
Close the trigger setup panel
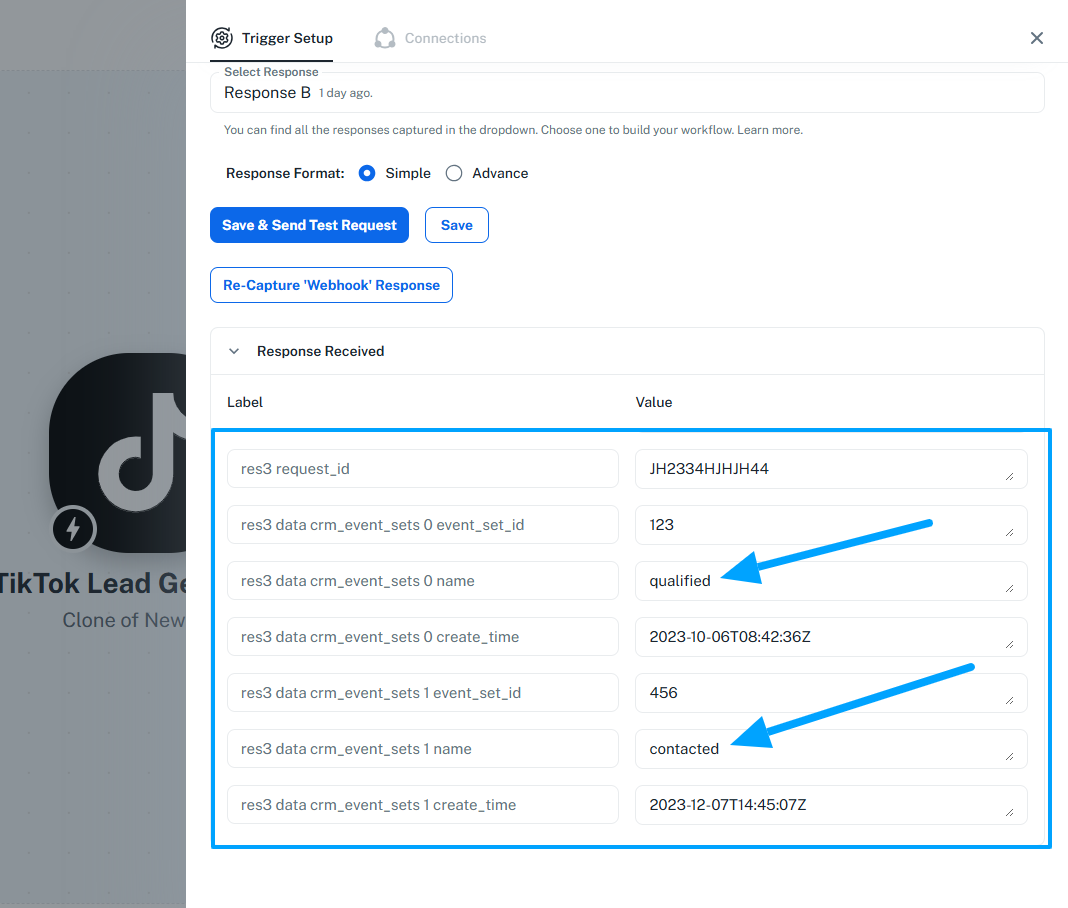[1037, 38]
